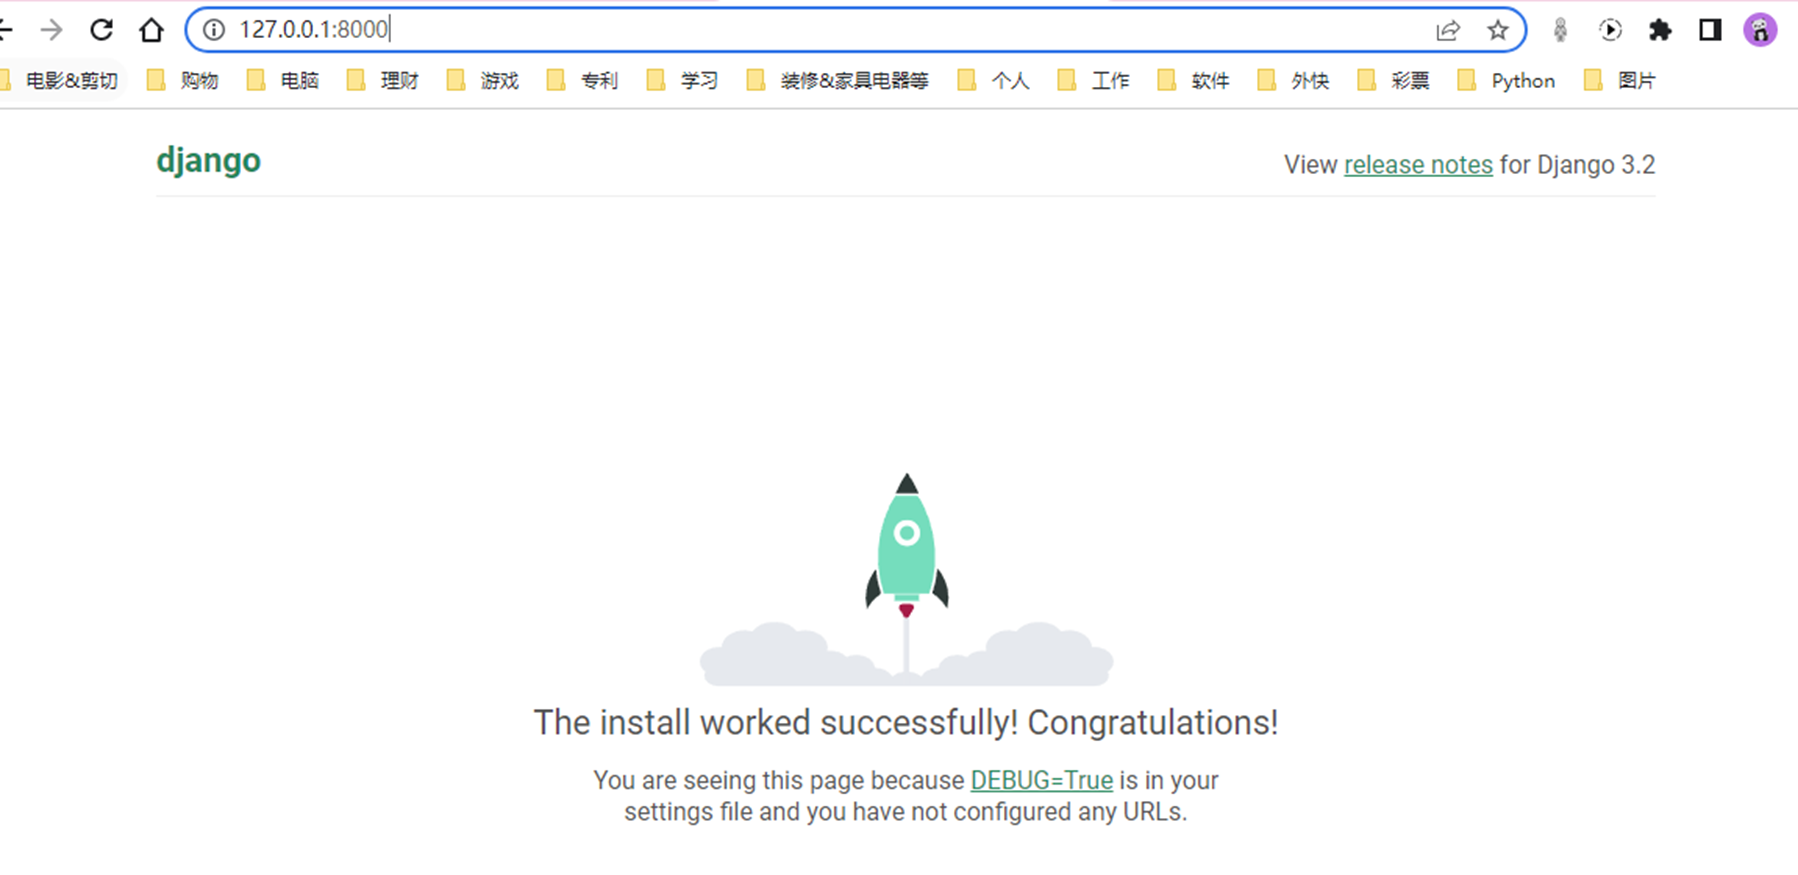Toggle the browser side panel icon

pyautogui.click(x=1710, y=30)
